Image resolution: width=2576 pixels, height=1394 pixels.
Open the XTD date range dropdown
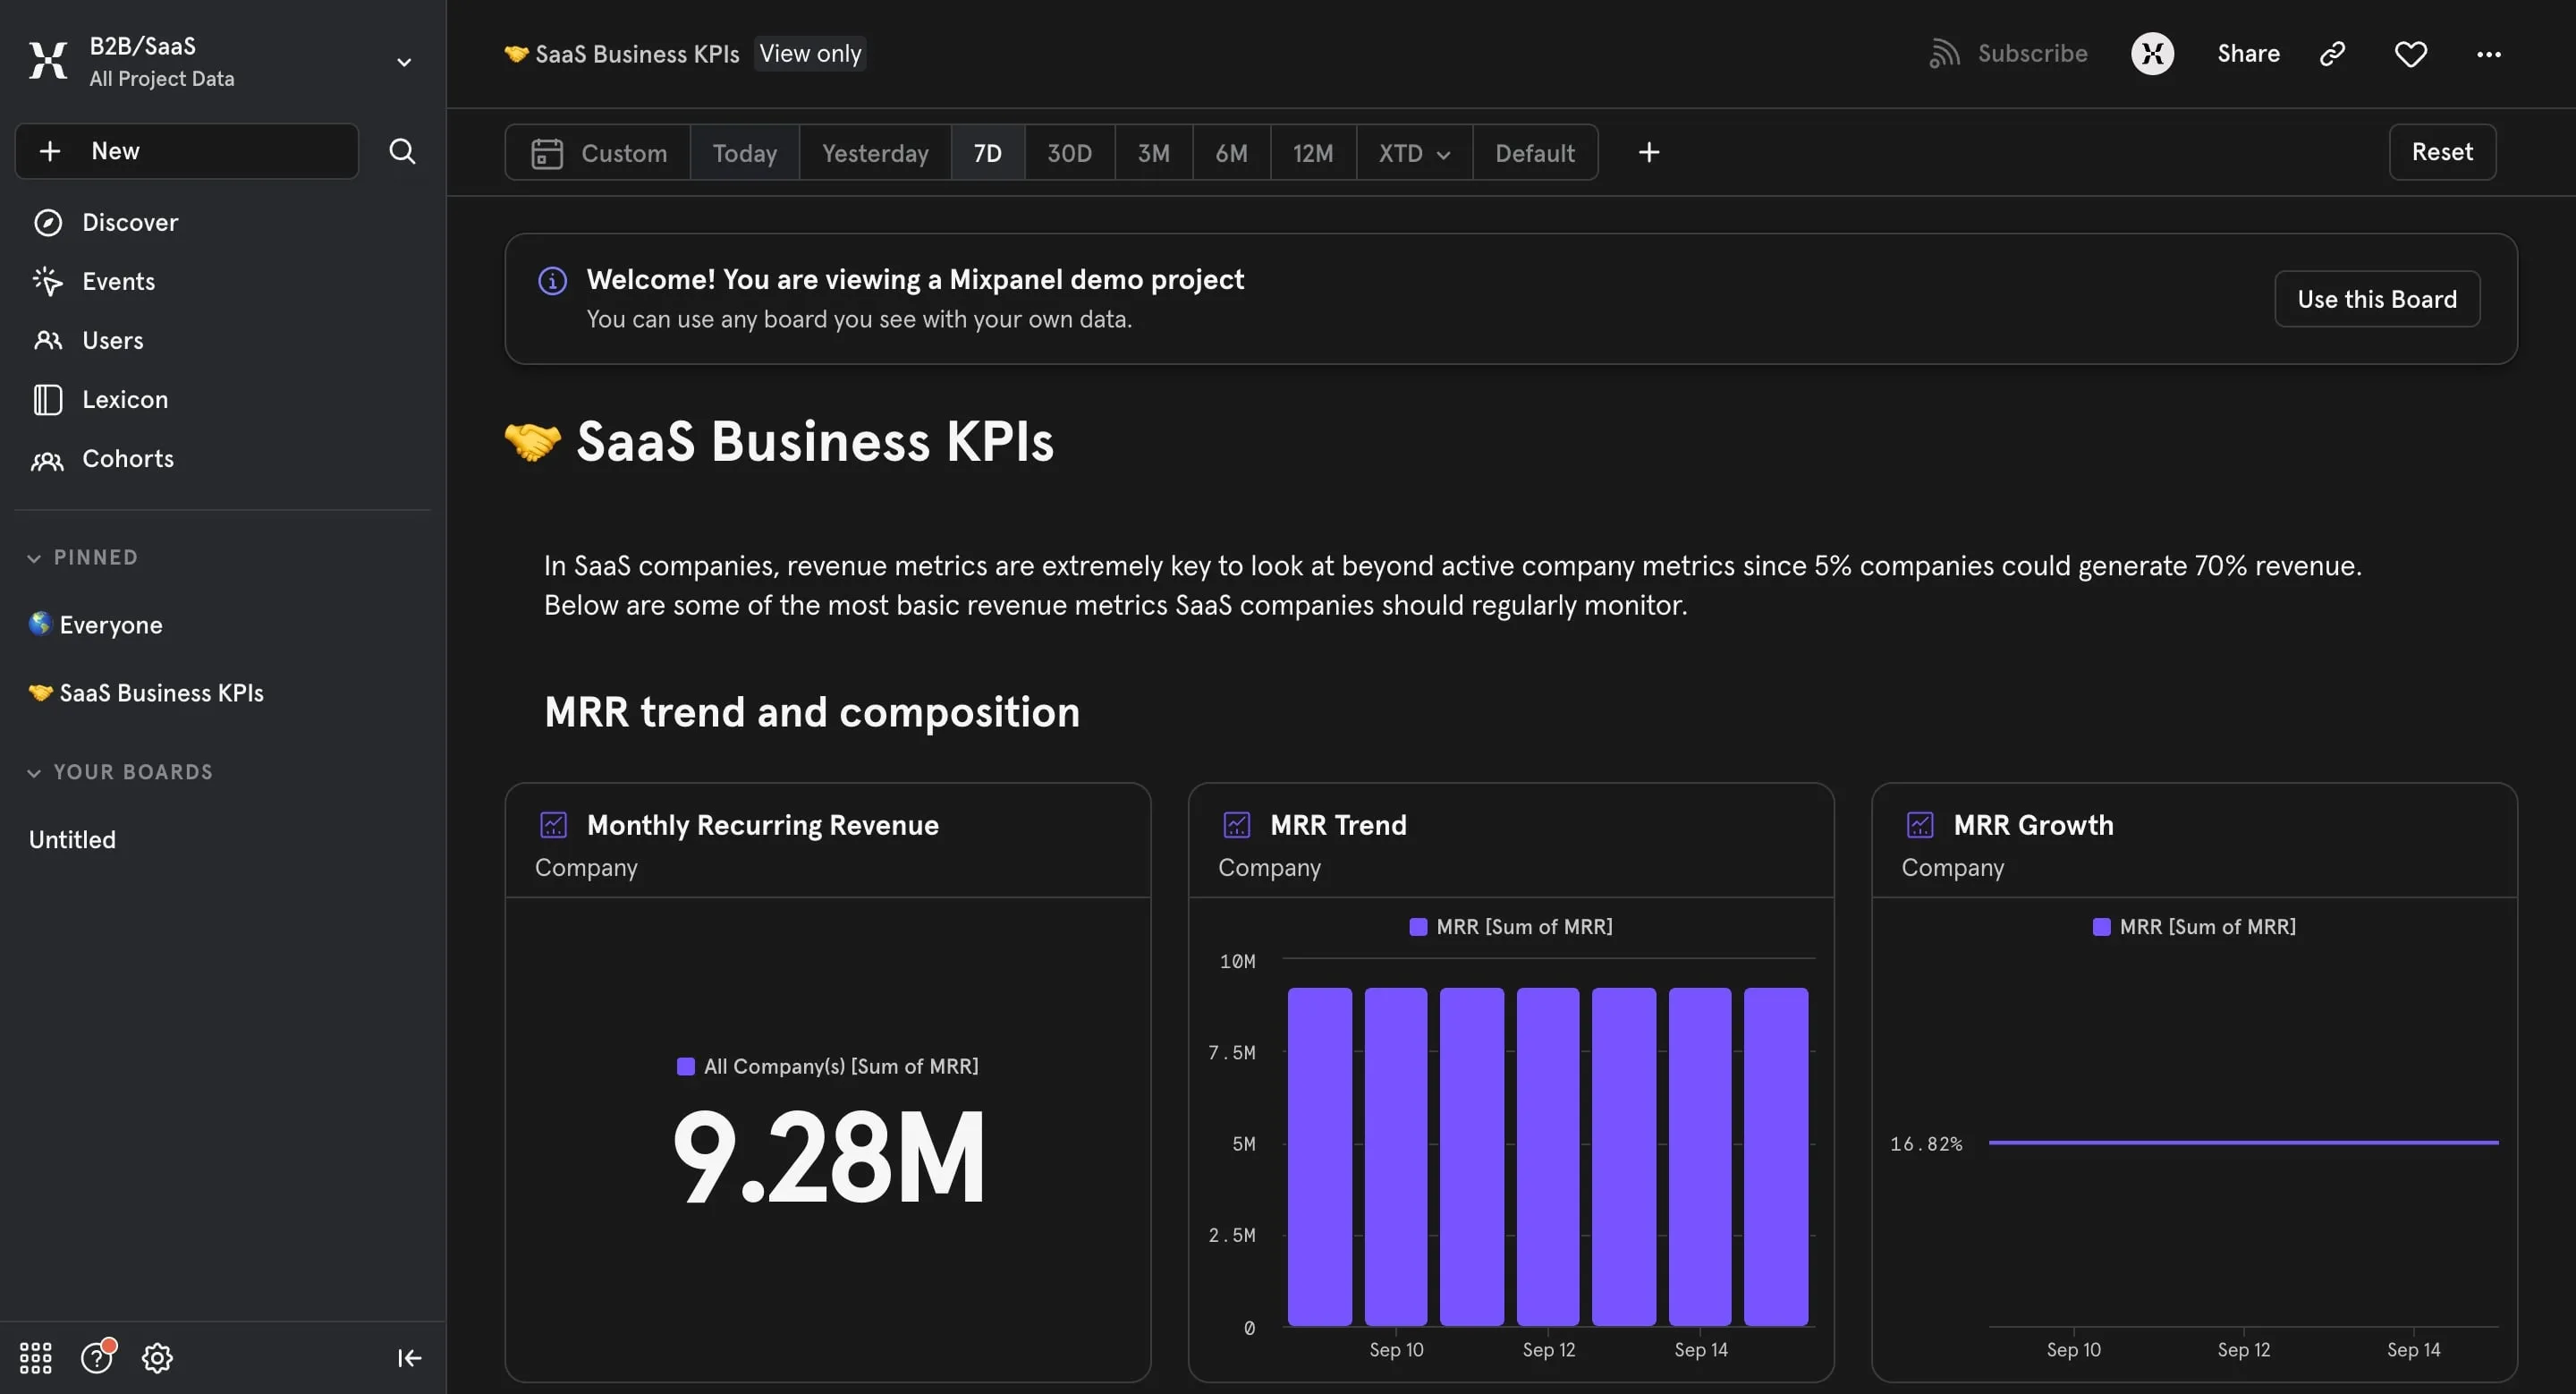pos(1414,153)
